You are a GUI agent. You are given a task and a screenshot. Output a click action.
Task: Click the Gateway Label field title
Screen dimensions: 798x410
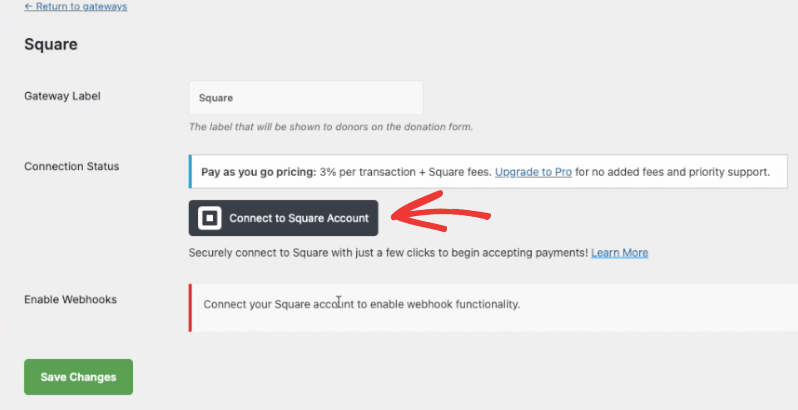62,96
